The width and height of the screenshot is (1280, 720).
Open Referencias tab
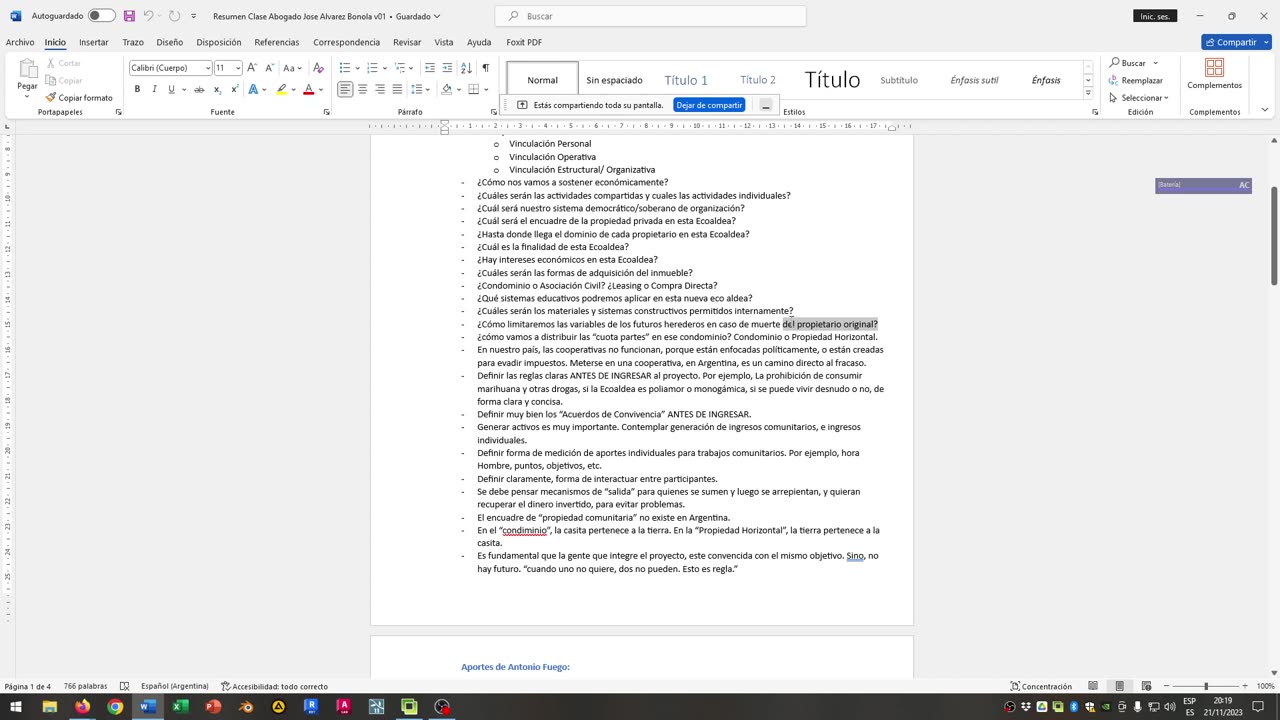pyautogui.click(x=277, y=42)
